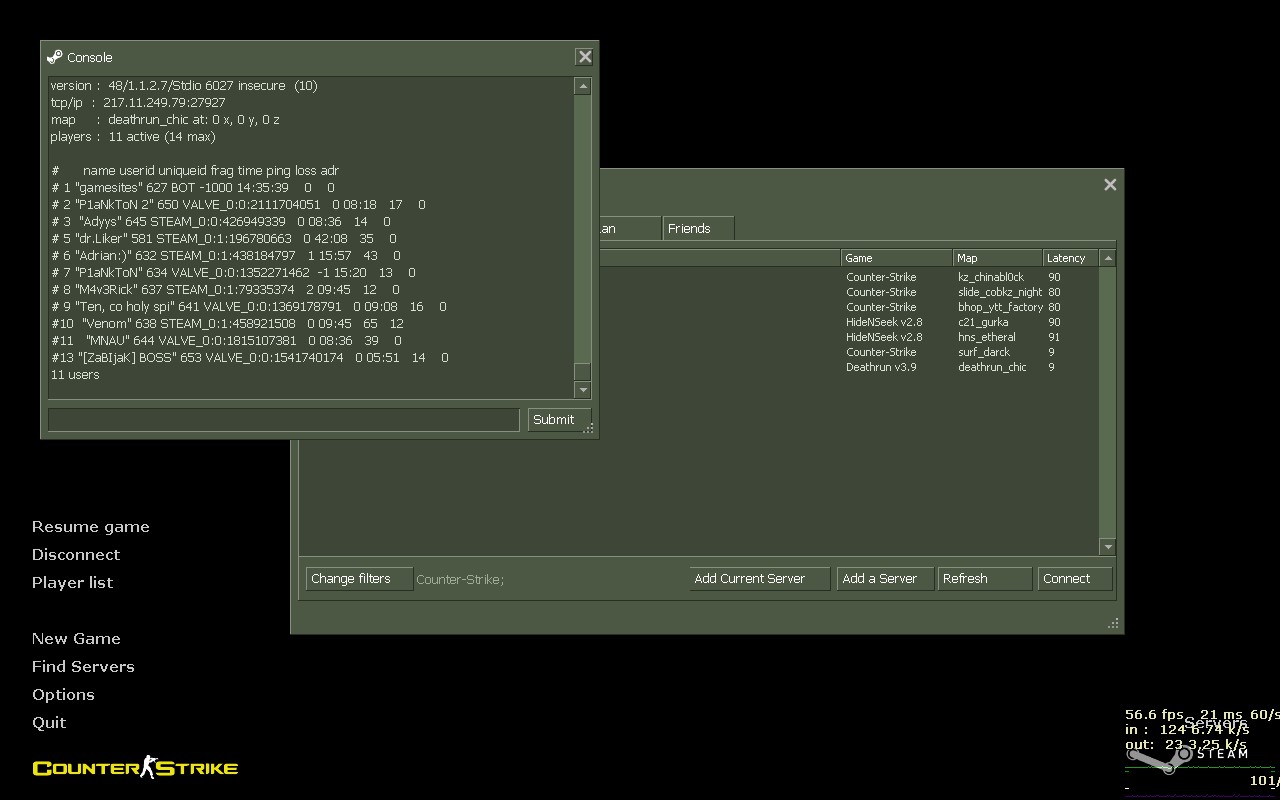
Task: Click the Console command input field
Action: click(284, 419)
